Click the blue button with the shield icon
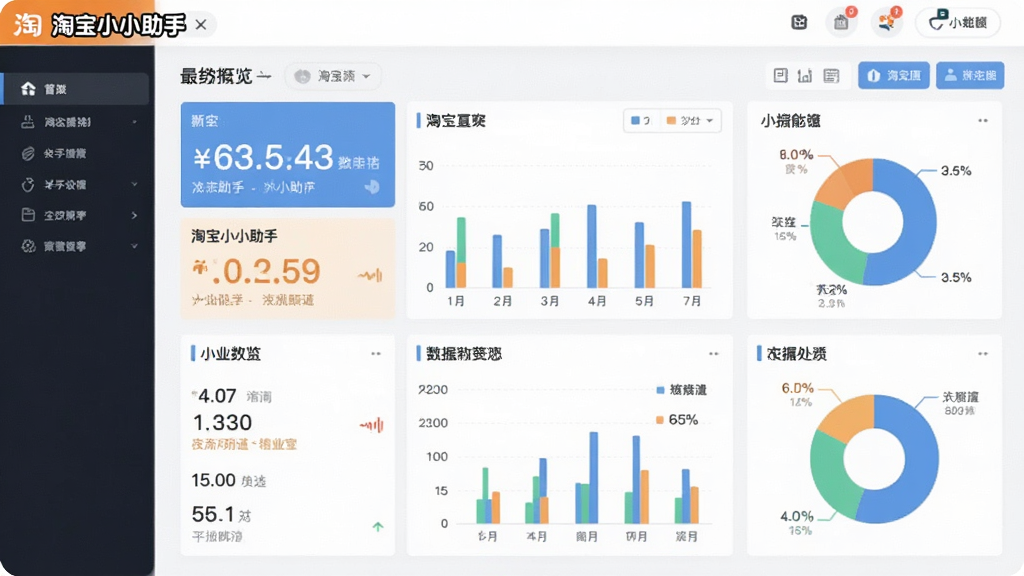The height and width of the screenshot is (576, 1024). pos(893,76)
